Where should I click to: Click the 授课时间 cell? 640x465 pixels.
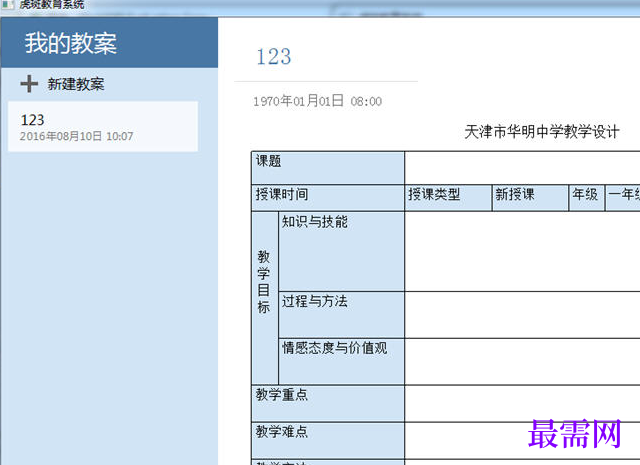tap(328, 198)
